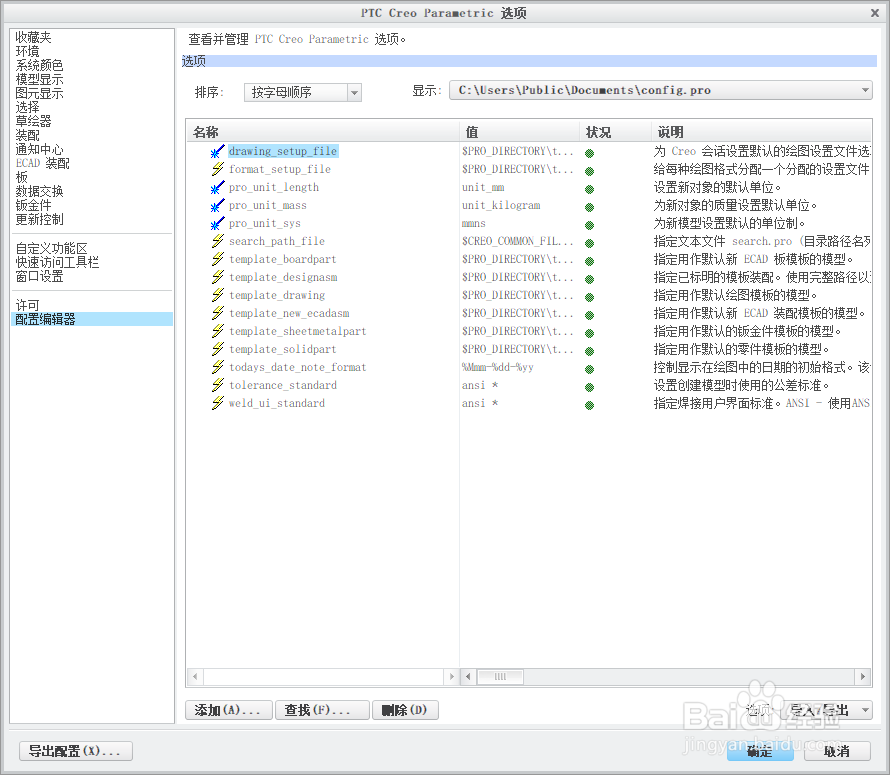Click green status dot for drawing_setup_file

pyautogui.click(x=590, y=153)
